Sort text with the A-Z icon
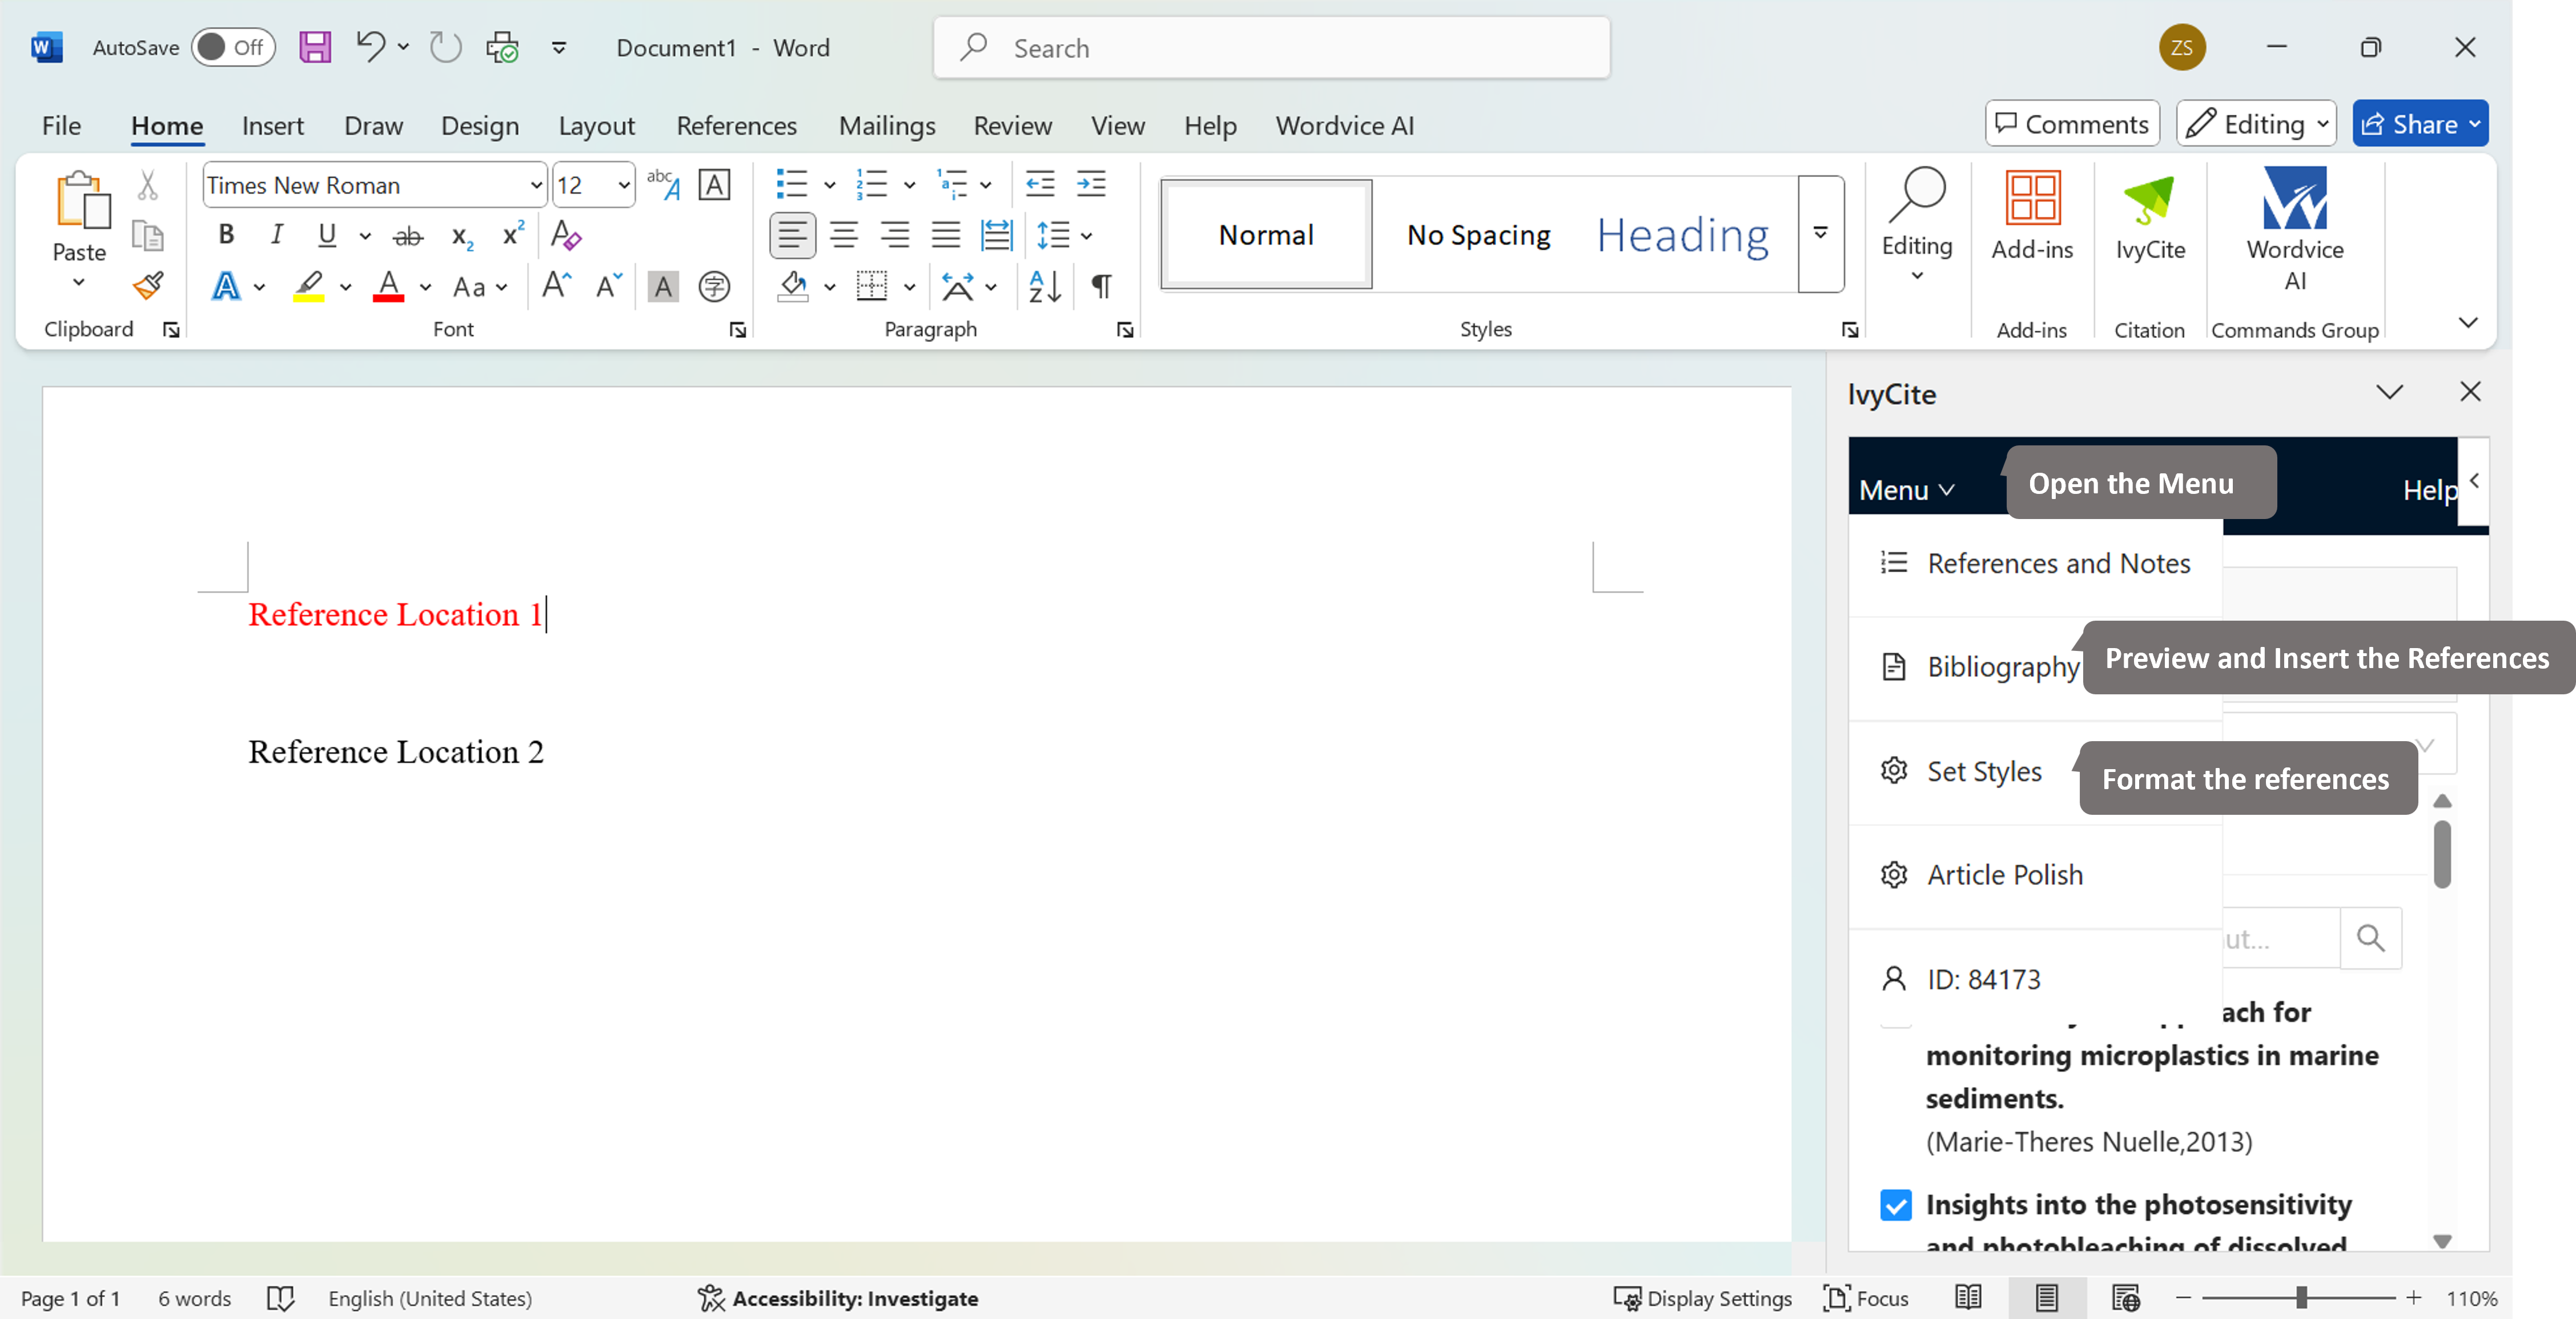 [1045, 287]
